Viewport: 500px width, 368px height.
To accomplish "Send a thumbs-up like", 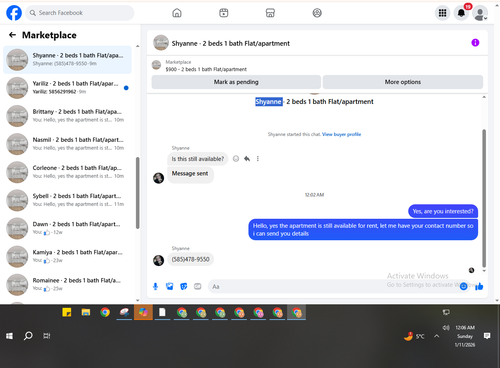I will 479,286.
